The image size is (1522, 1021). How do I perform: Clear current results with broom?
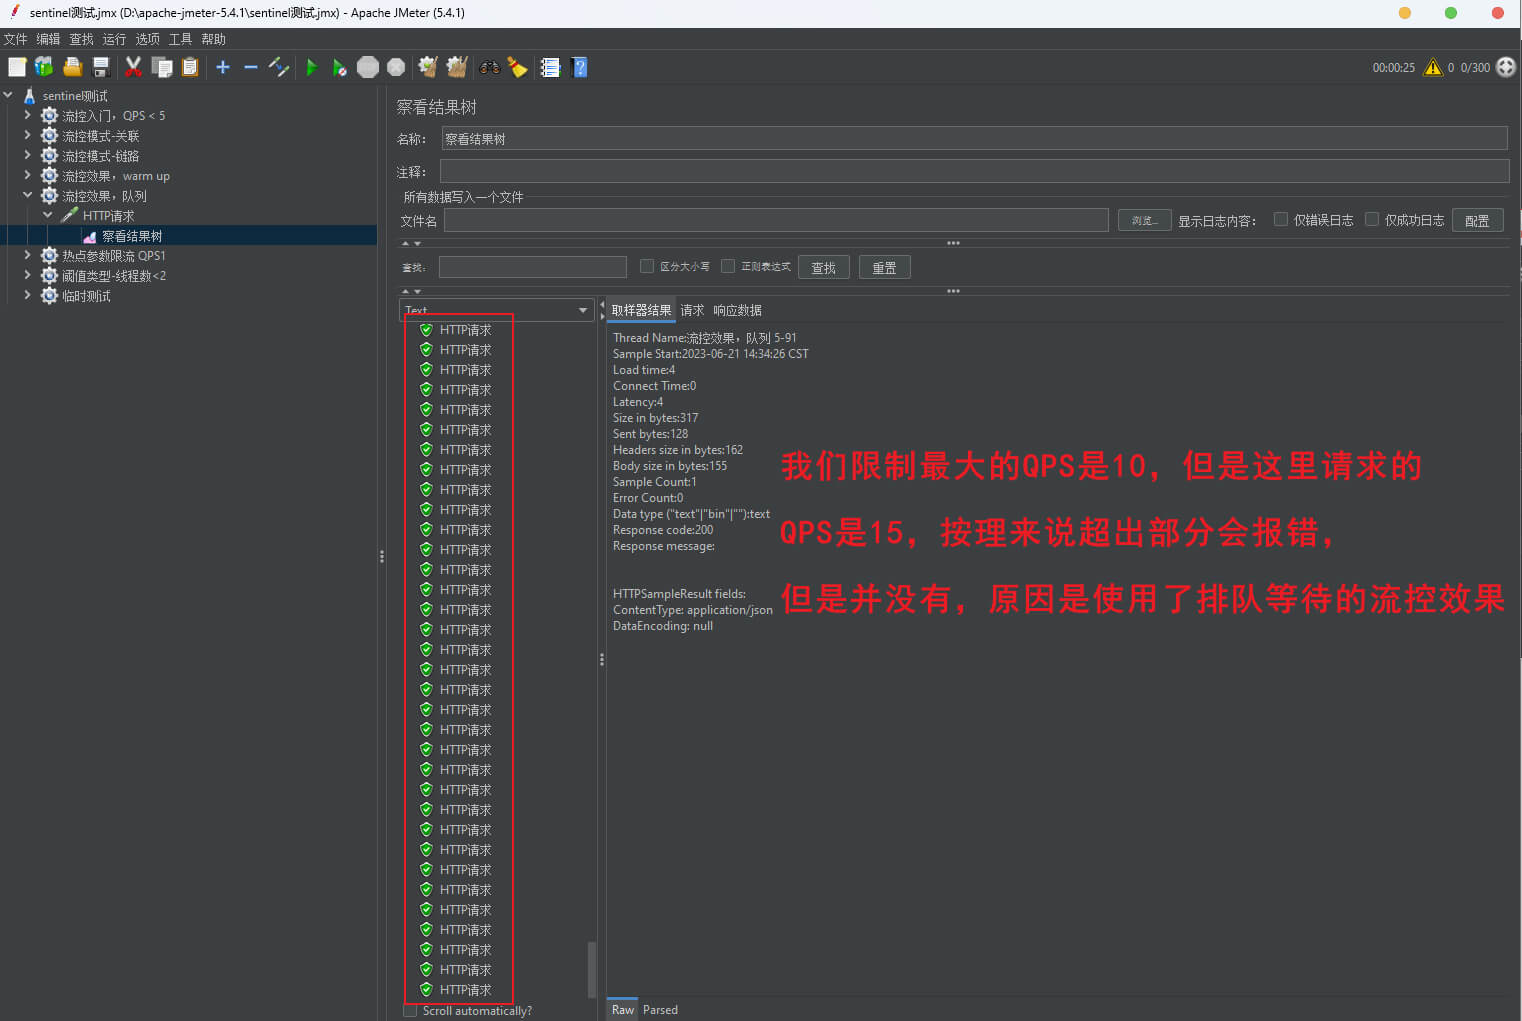click(x=428, y=67)
